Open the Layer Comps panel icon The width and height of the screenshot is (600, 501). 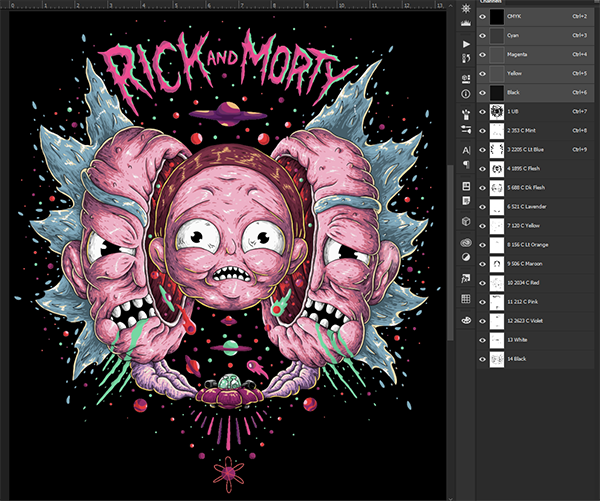(x=466, y=186)
